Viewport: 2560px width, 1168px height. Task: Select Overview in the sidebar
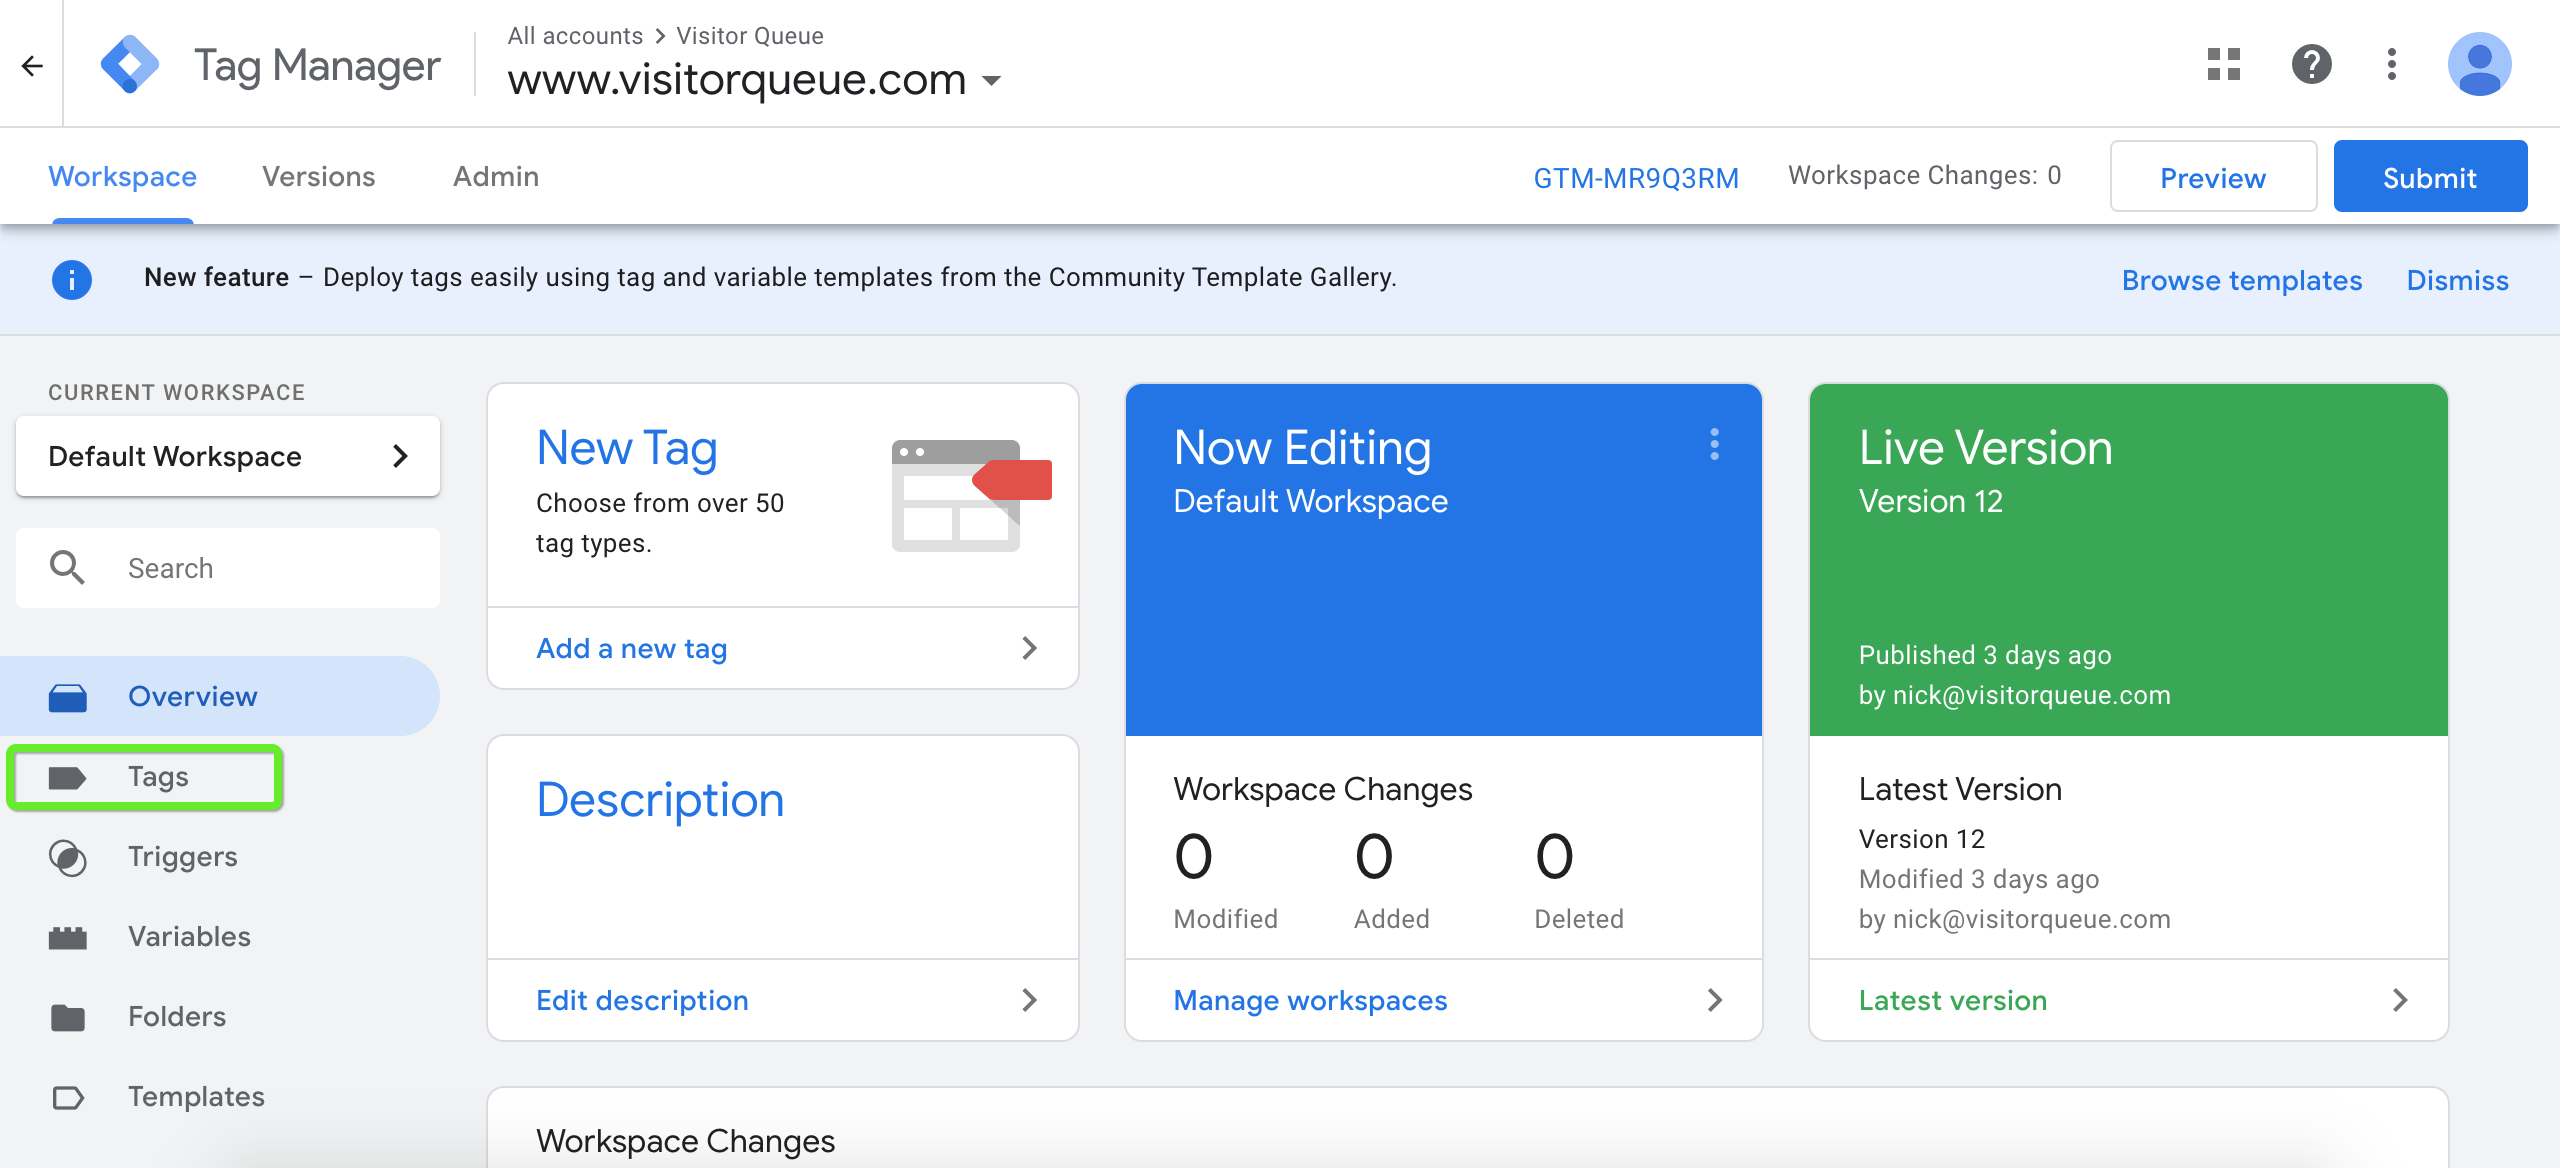tap(220, 696)
